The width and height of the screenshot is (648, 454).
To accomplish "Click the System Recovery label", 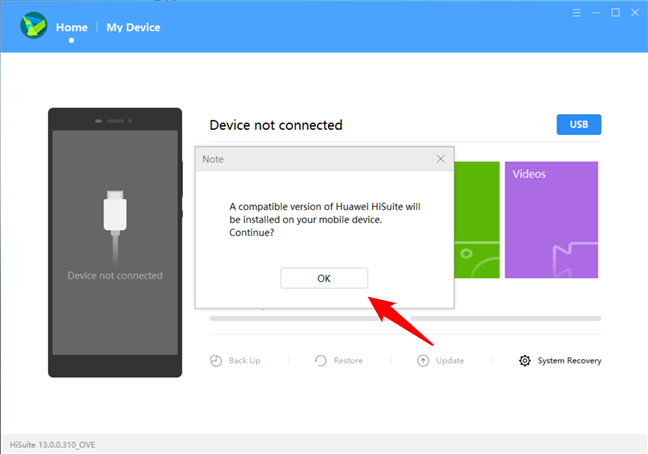I will [569, 361].
